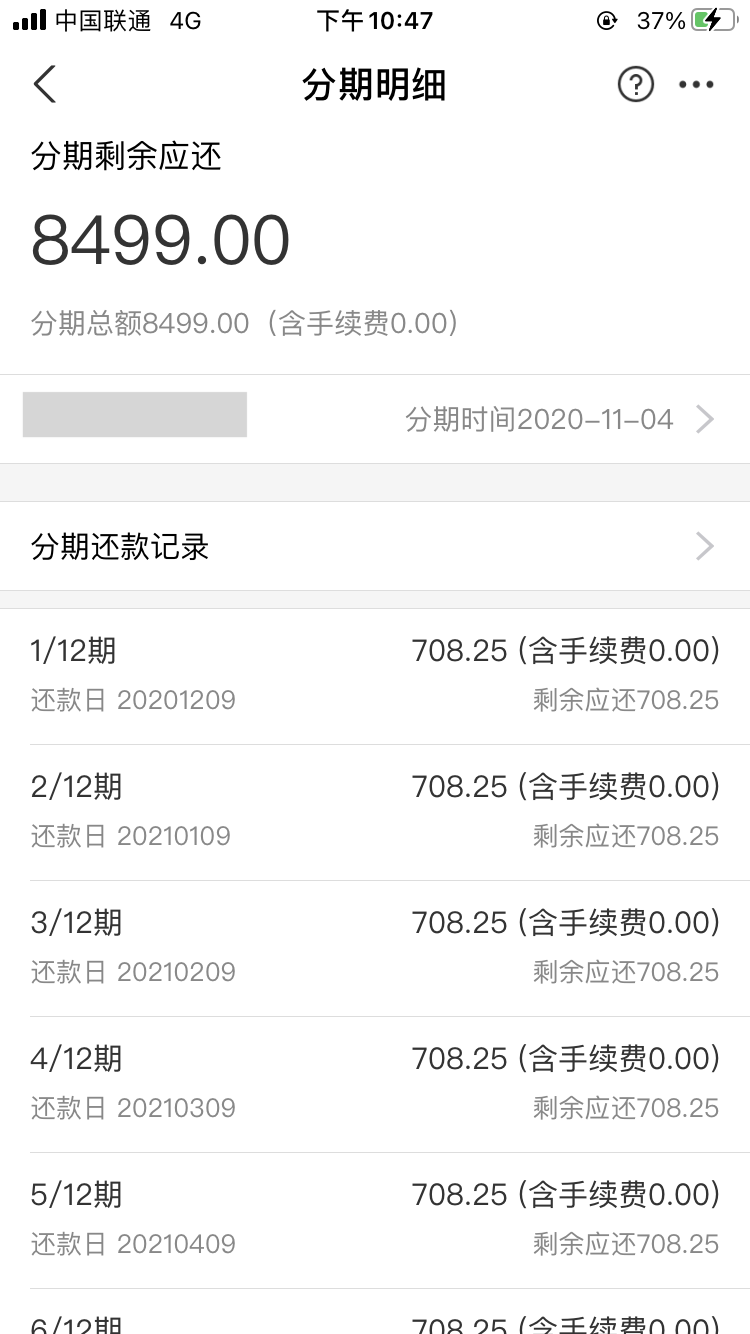Viewport: 750px width, 1334px height.
Task: Select the 1/12期 installment entry
Action: 375,675
